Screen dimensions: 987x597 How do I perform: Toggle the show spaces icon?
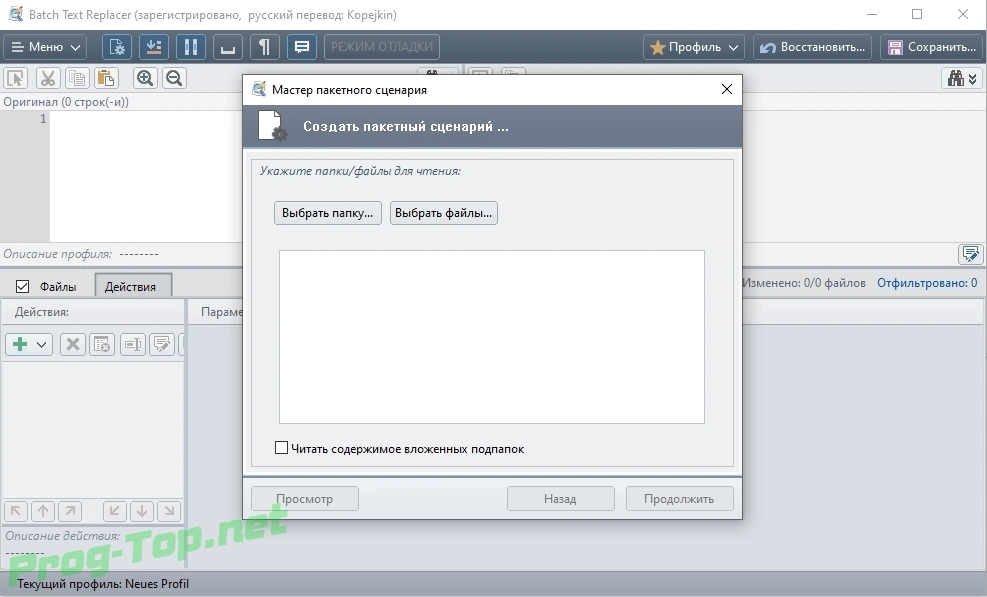(228, 47)
